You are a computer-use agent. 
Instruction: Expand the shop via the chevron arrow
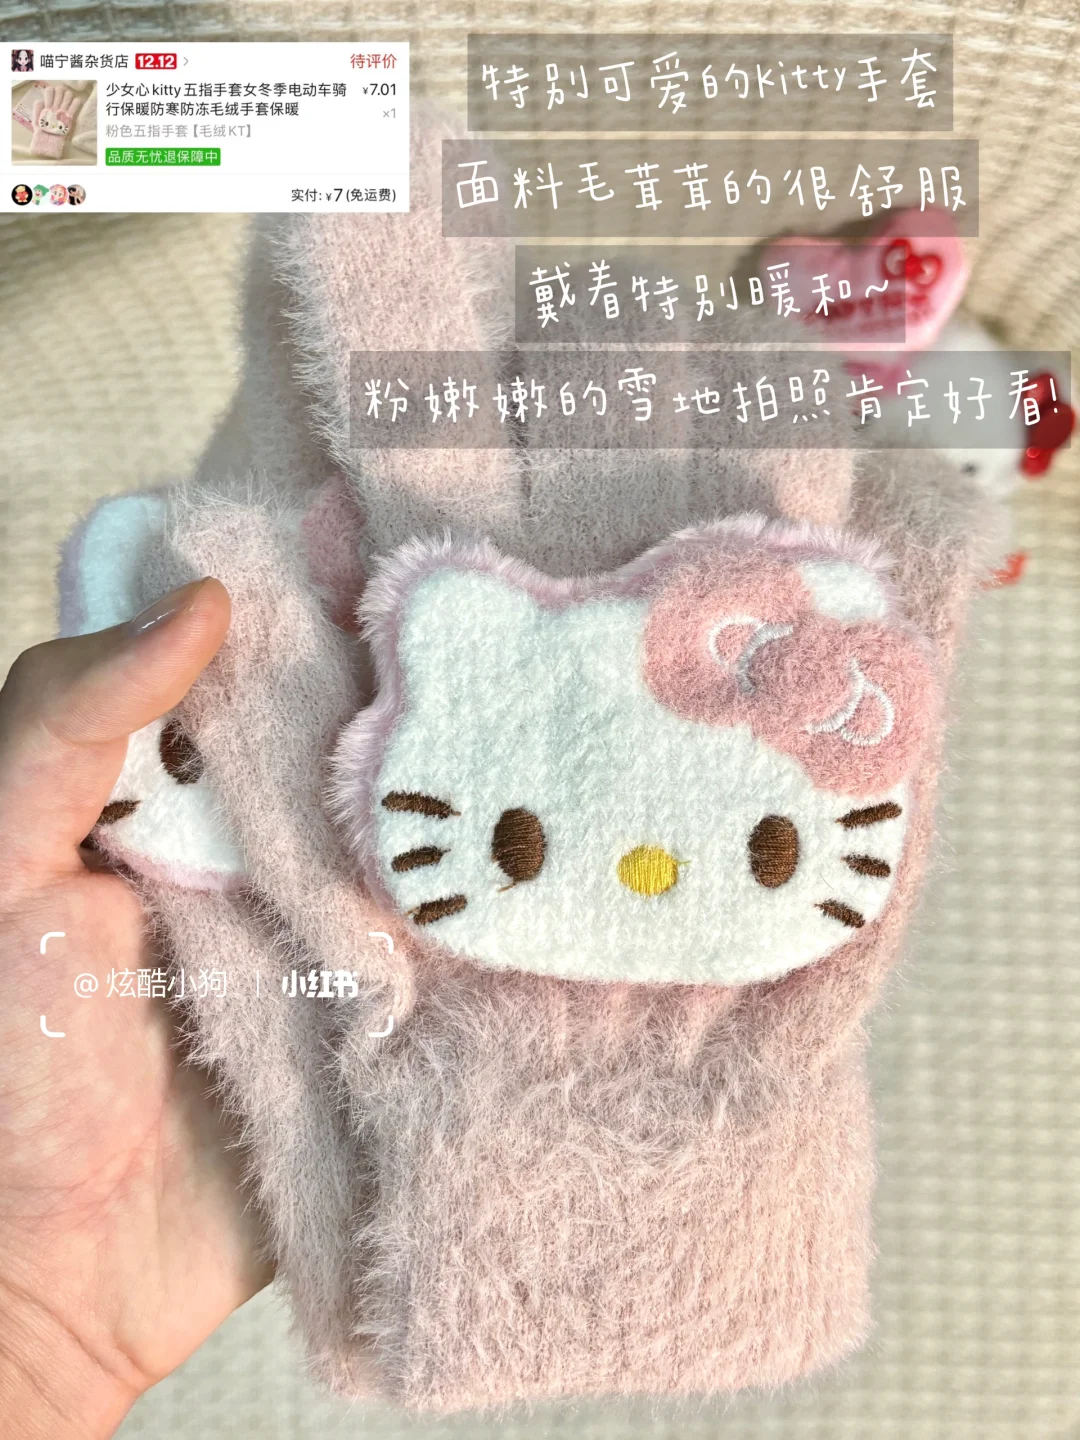[186, 62]
